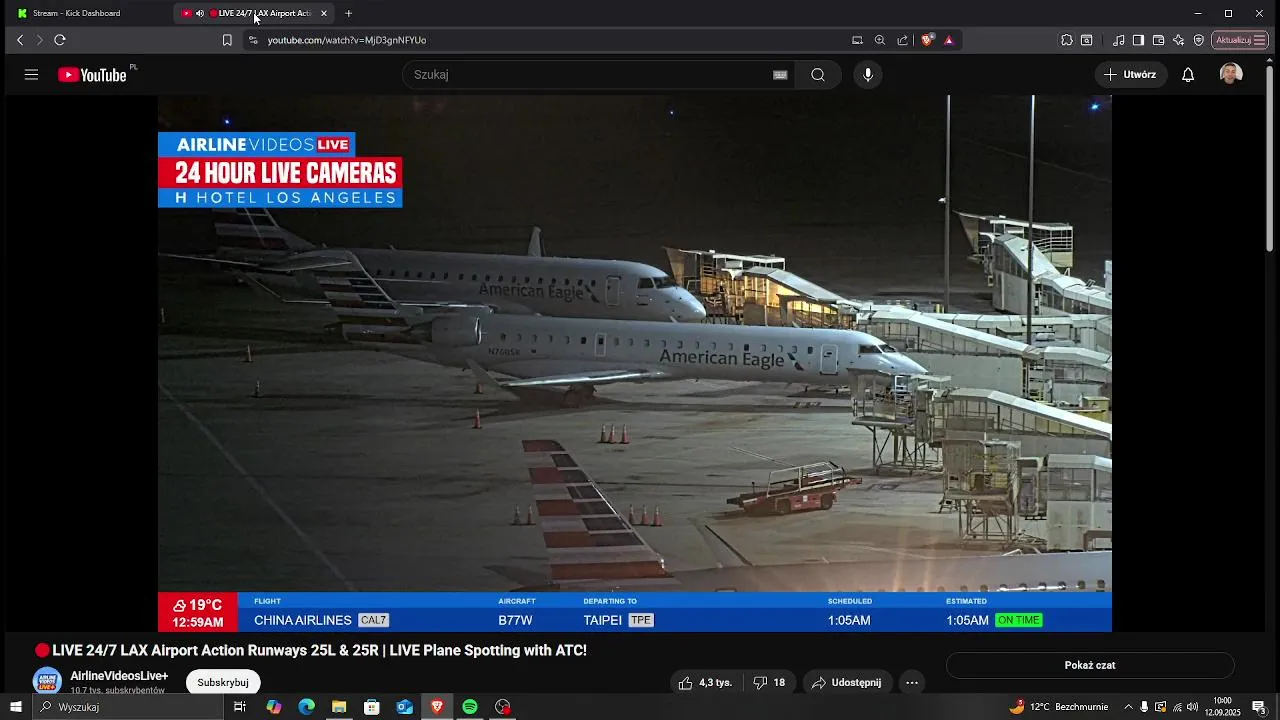Mute the LAX Airport tab audio icon
Screen dimensions: 1280x720
click(x=199, y=13)
